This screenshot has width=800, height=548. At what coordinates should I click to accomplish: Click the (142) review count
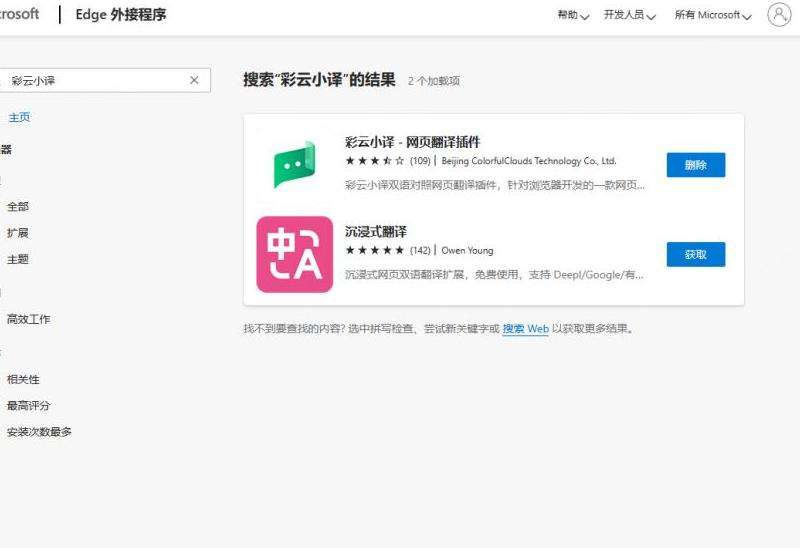pyautogui.click(x=420, y=251)
